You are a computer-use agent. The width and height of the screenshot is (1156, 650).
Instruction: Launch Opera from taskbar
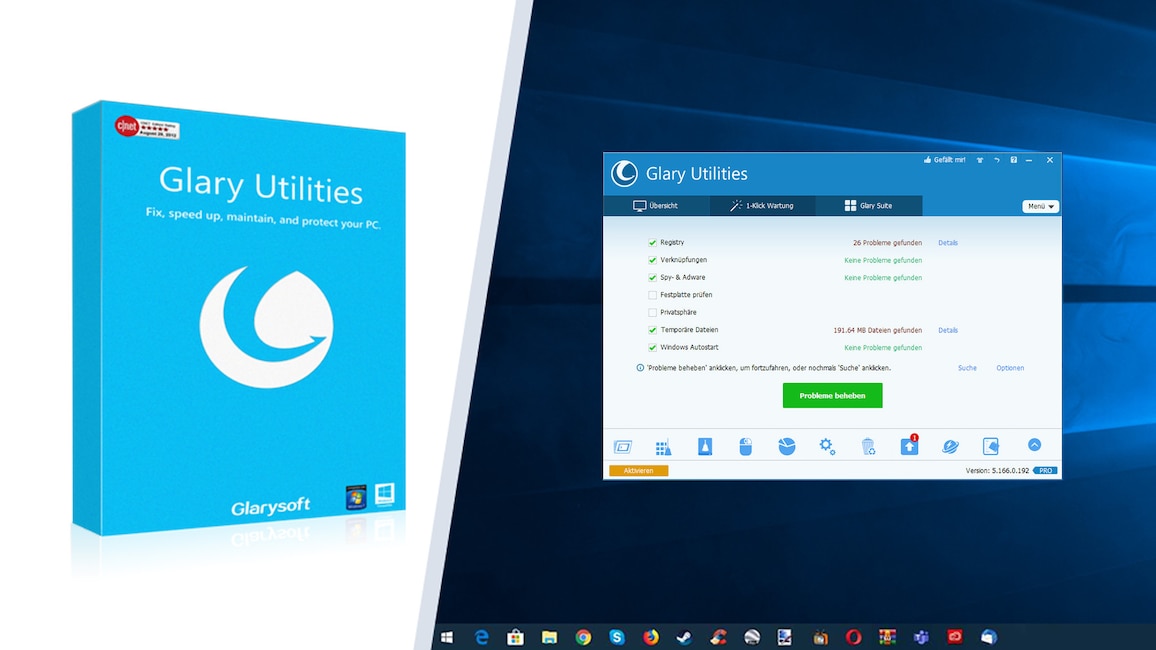pyautogui.click(x=853, y=637)
